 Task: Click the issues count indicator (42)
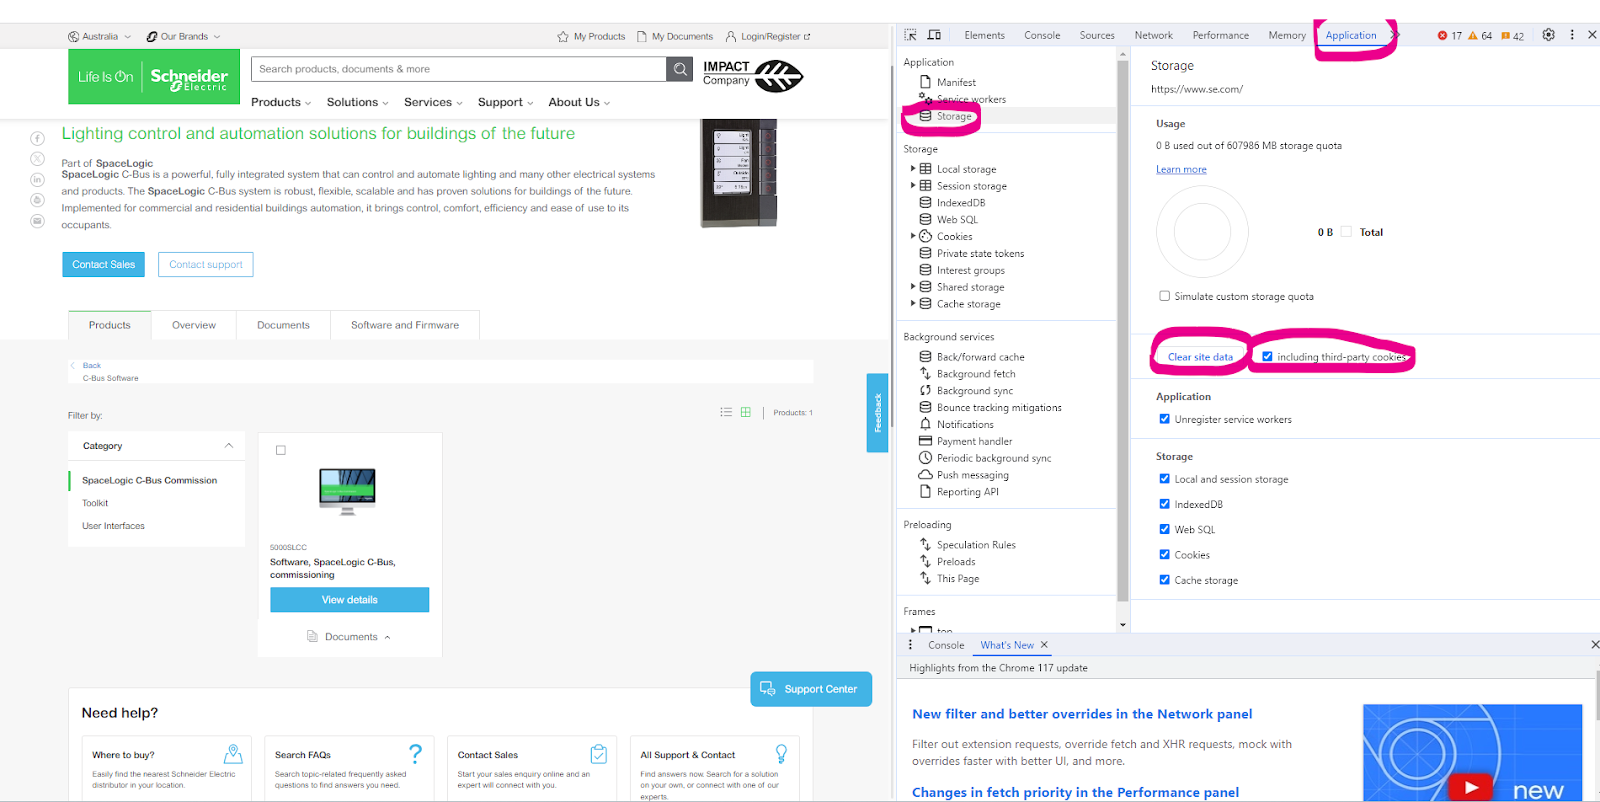1512,36
